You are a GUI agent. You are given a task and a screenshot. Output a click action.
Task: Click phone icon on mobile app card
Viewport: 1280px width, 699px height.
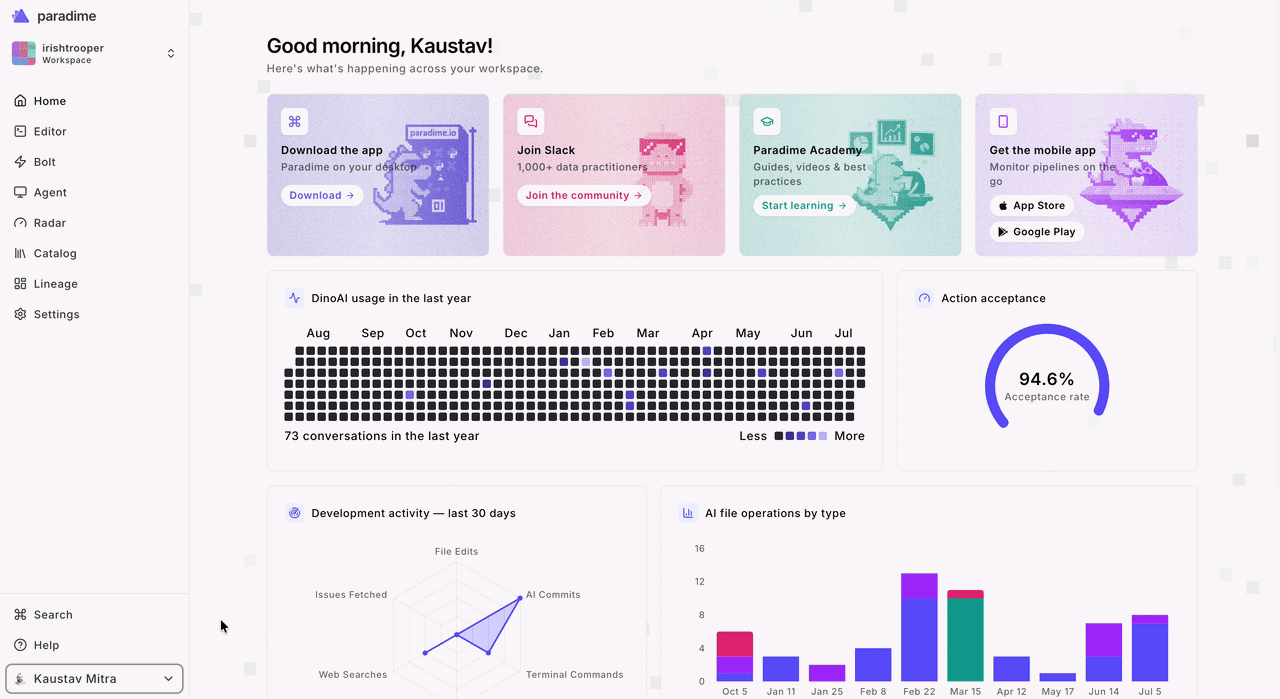(1003, 122)
